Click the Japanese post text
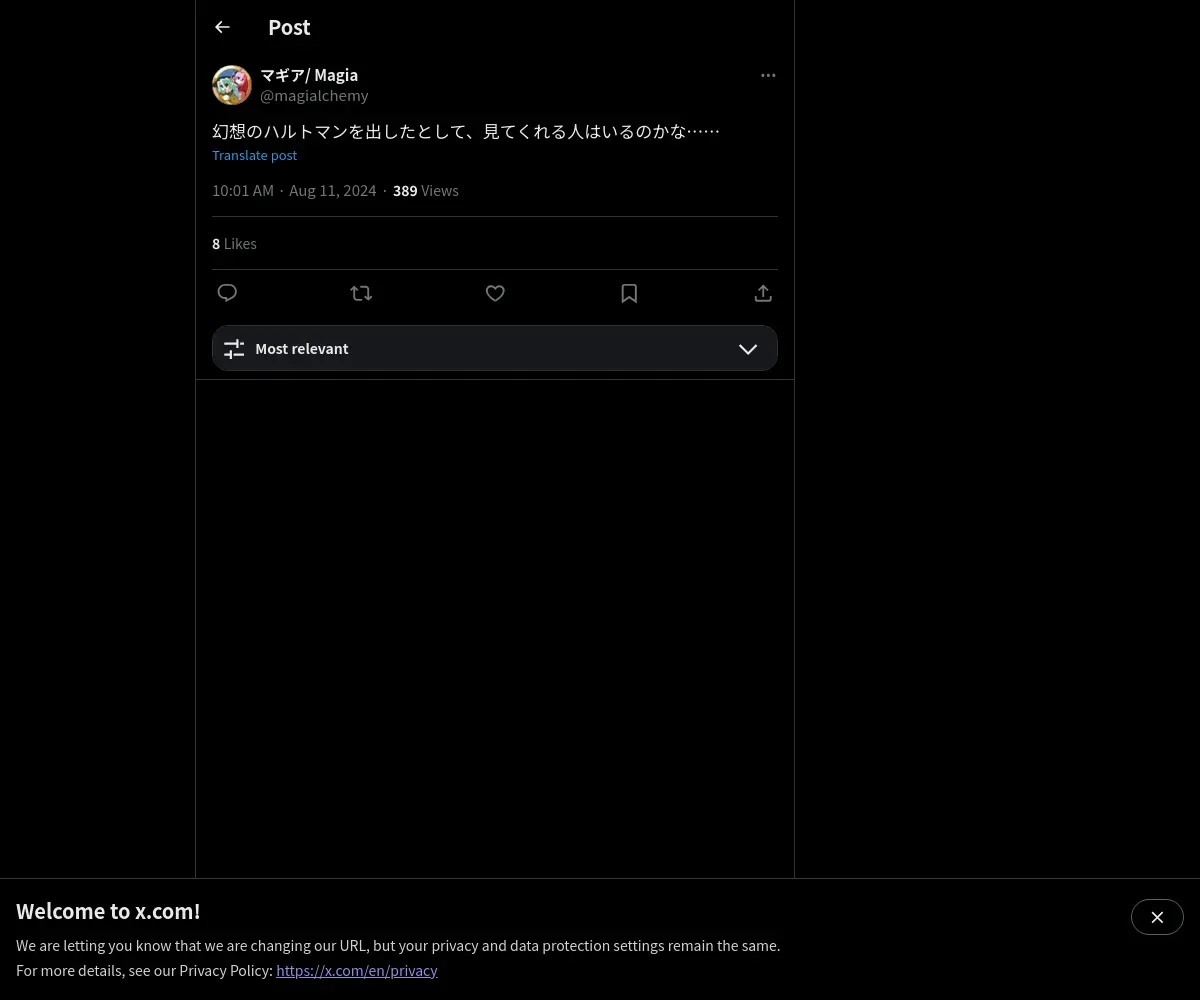This screenshot has width=1200, height=1000. pos(466,131)
